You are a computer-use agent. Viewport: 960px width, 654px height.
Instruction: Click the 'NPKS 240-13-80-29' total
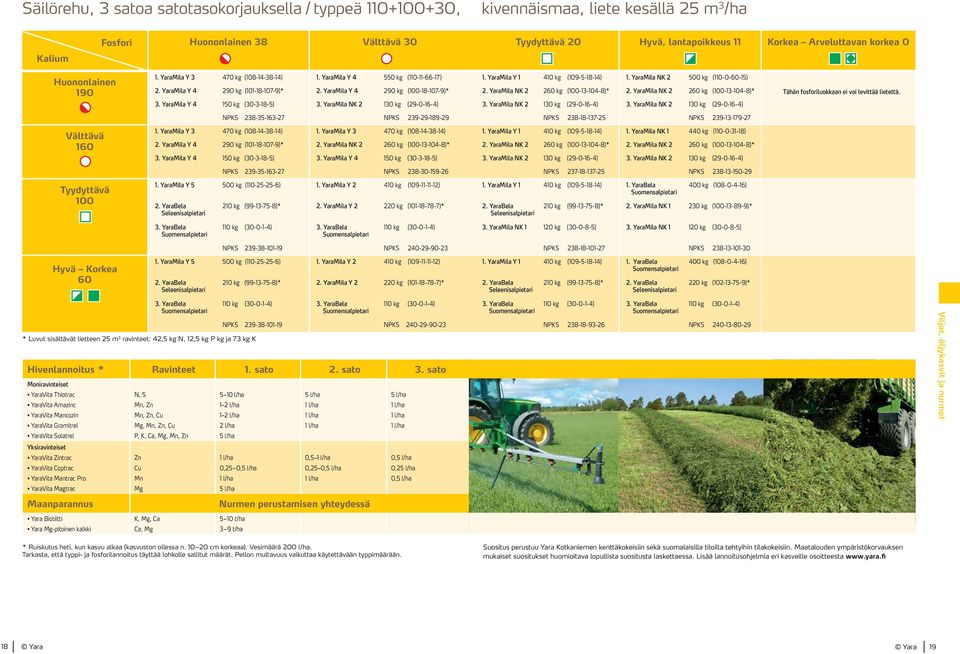pyautogui.click(x=720, y=325)
